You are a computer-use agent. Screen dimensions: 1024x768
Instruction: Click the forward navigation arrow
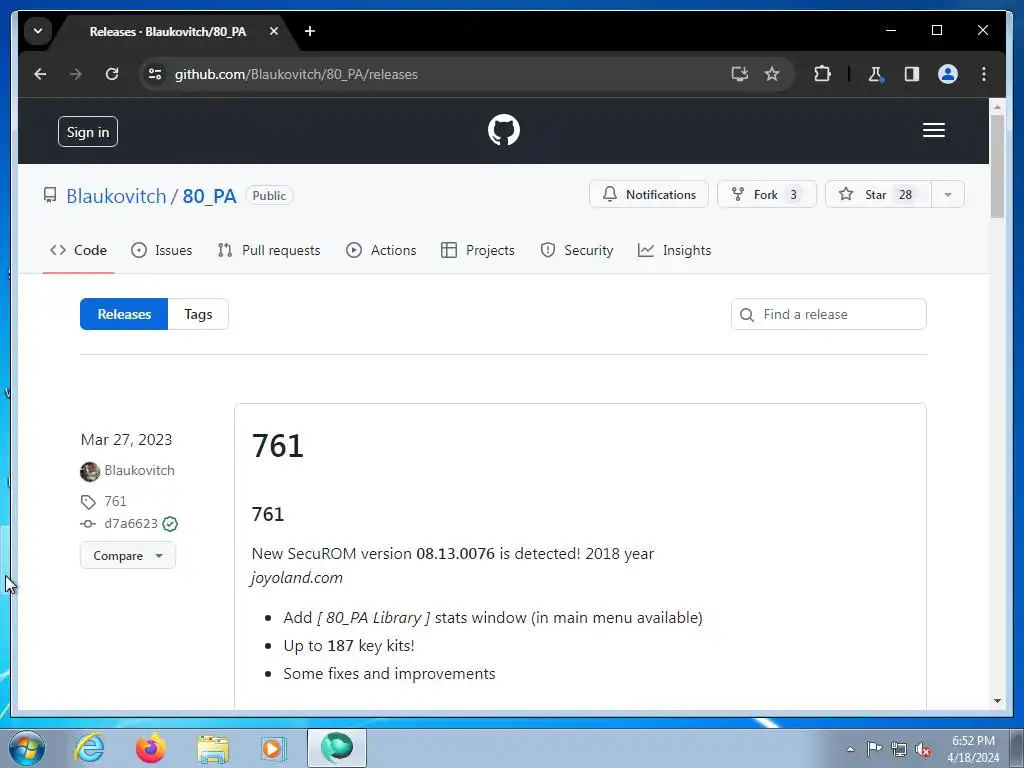coord(76,74)
